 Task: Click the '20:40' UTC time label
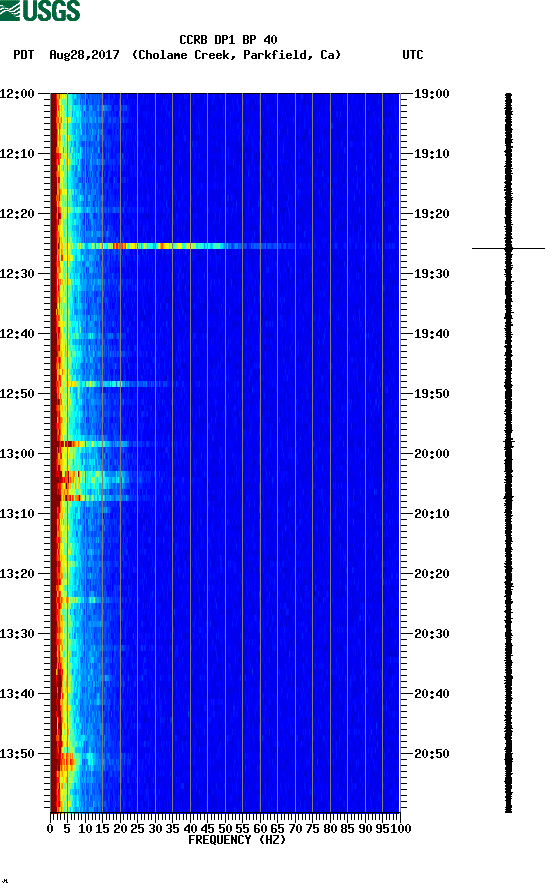[431, 693]
